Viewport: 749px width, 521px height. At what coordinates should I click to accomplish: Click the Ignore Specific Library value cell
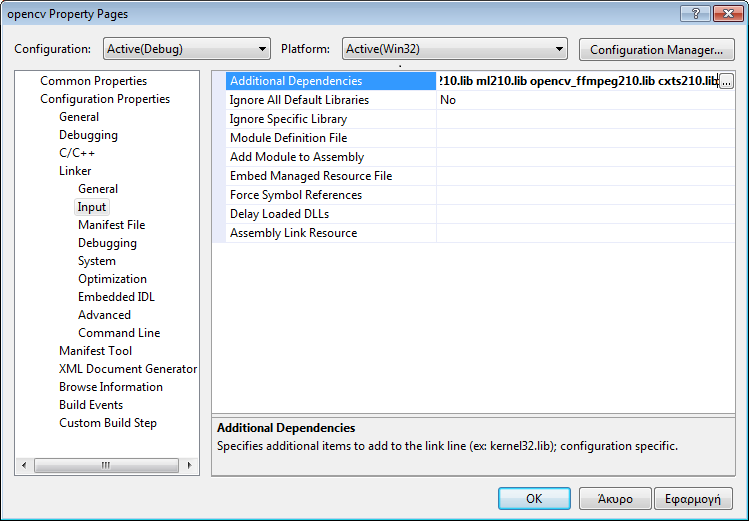586,119
